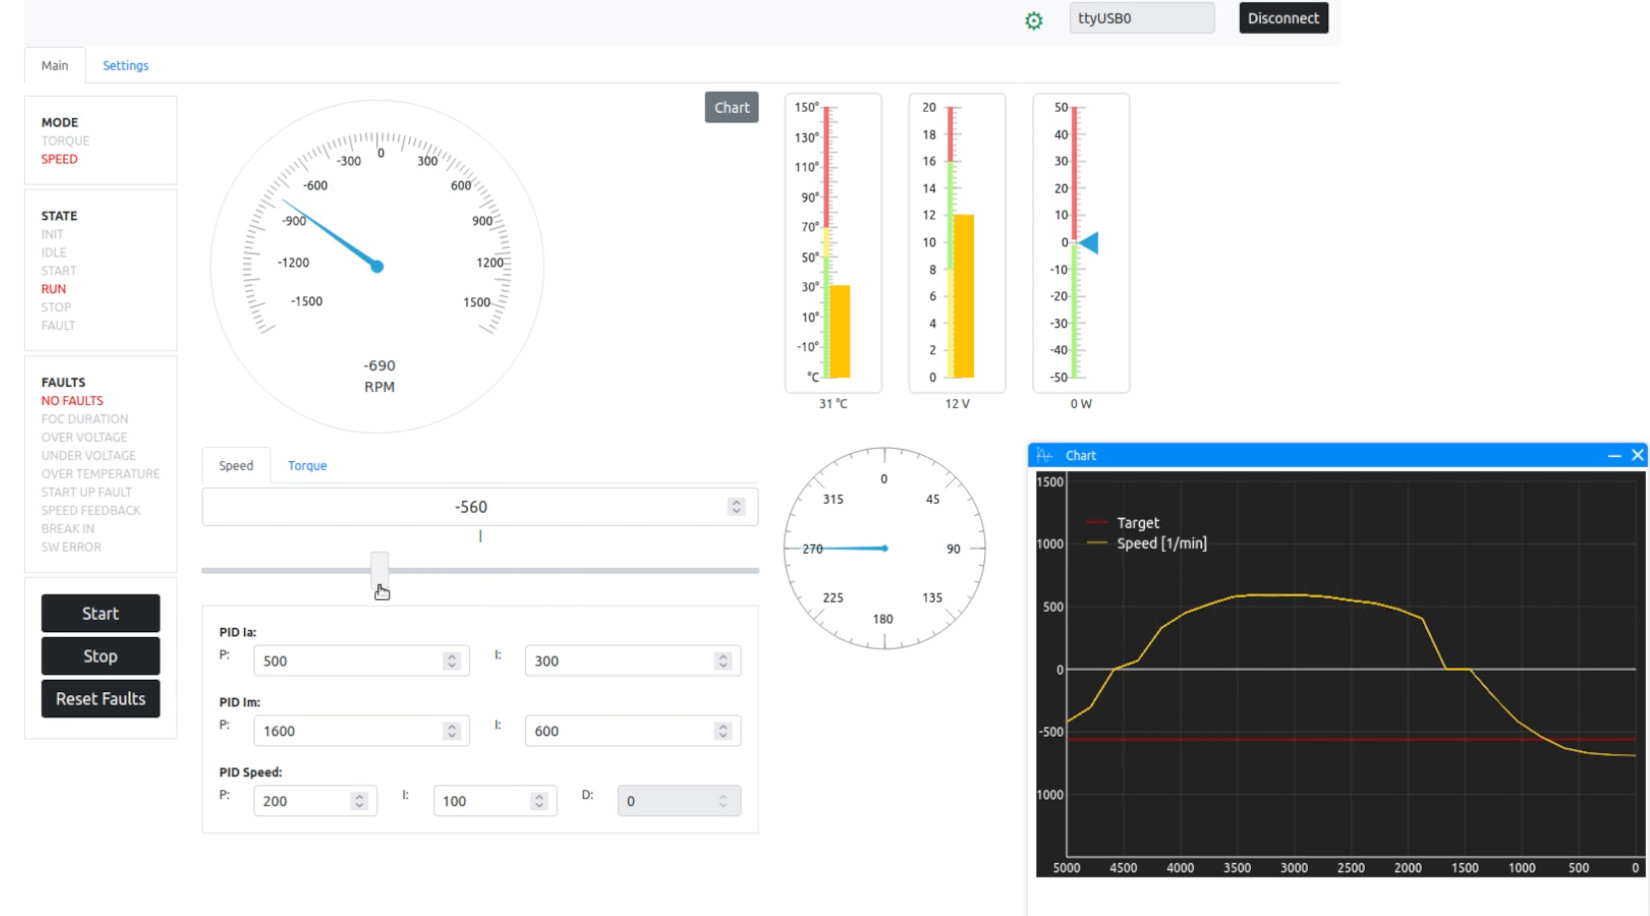Click the green gear settings icon
The height and width of the screenshot is (916, 1650).
[x=1033, y=20]
